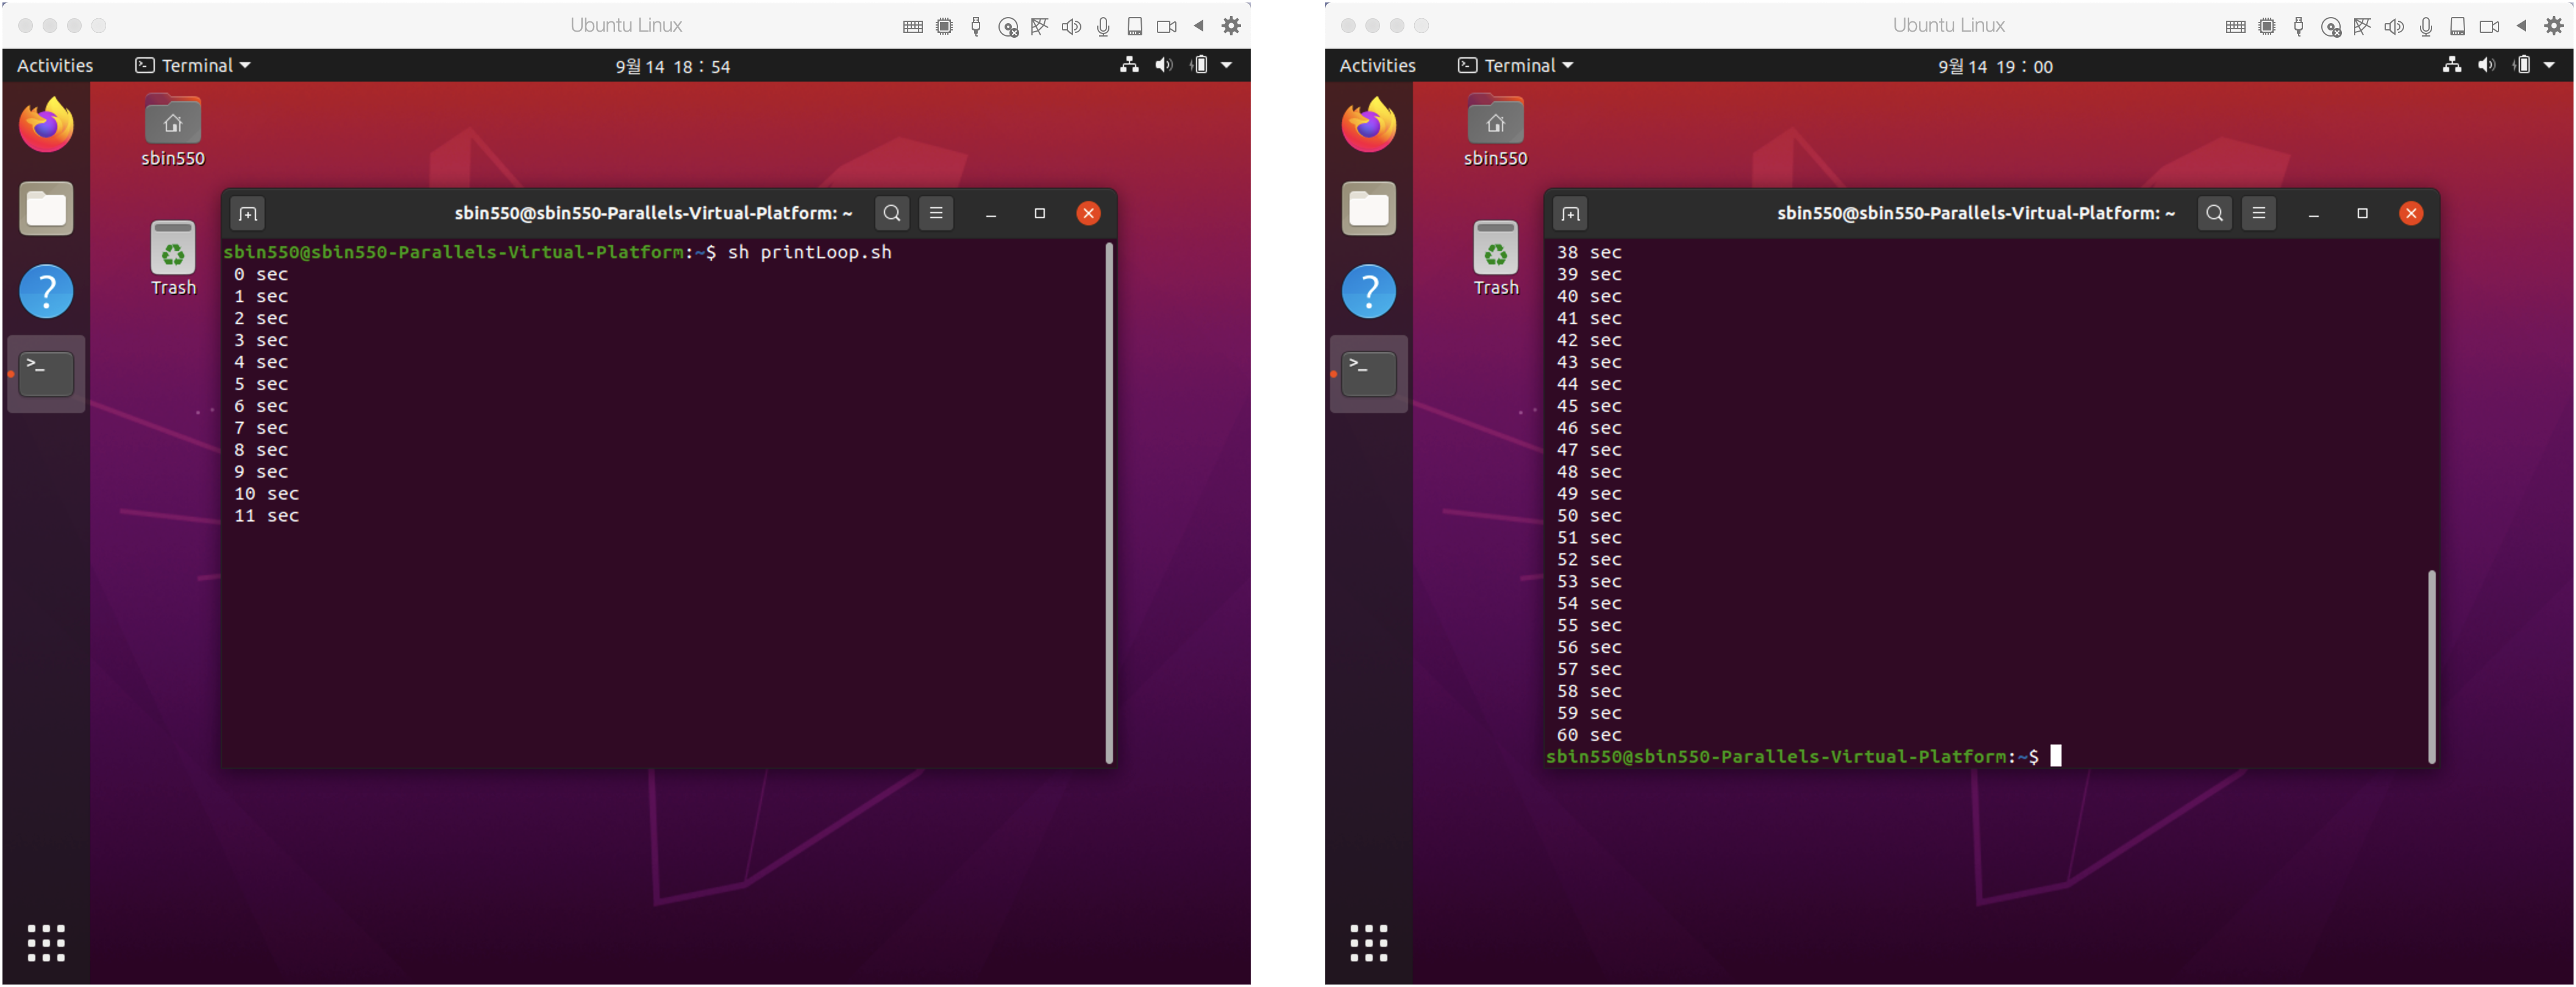
Task: Click scrollbar thumb of terminal showing 60 sec
Action: (2432, 666)
